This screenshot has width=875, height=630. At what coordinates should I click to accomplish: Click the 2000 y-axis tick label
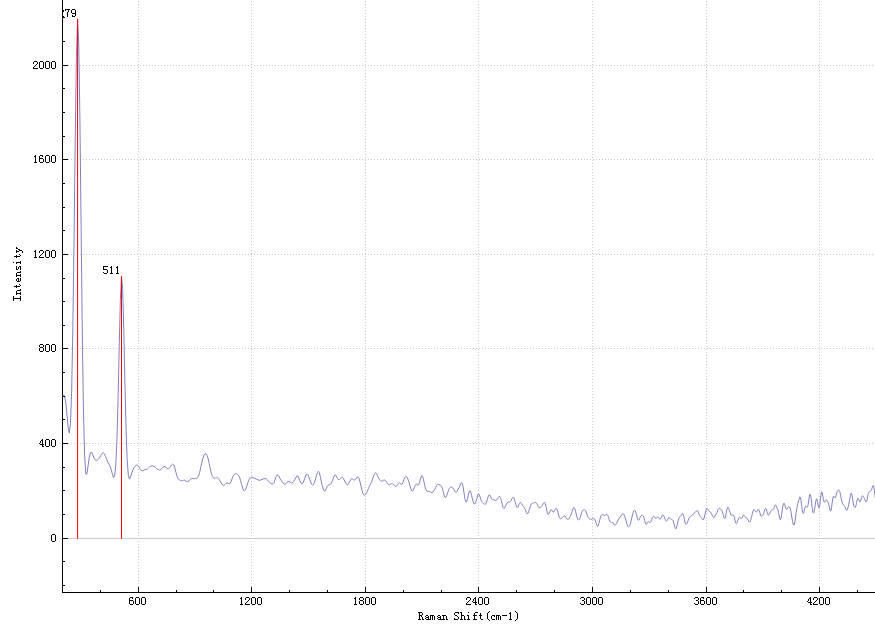pos(43,65)
